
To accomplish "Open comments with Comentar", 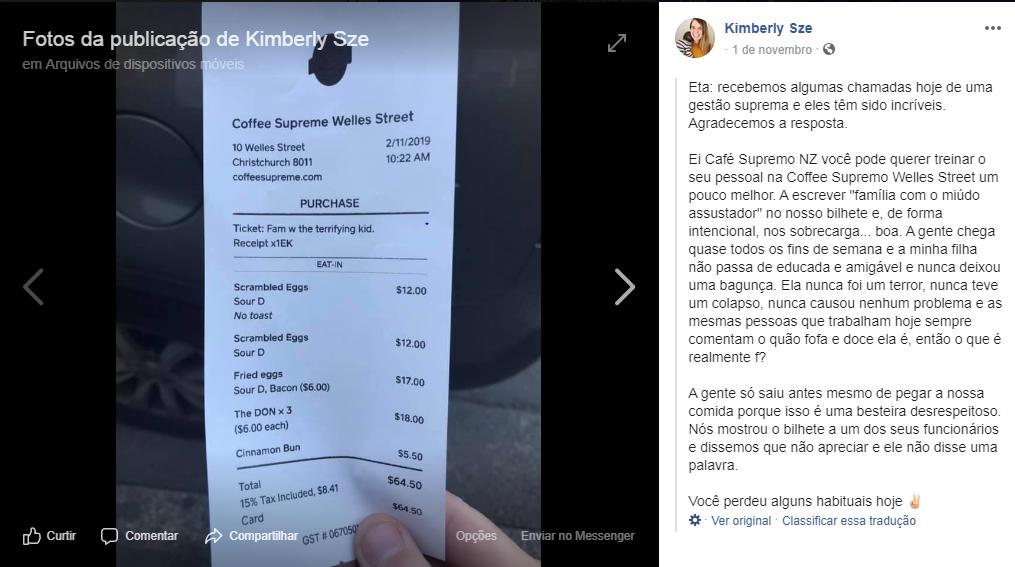I will 139,536.
